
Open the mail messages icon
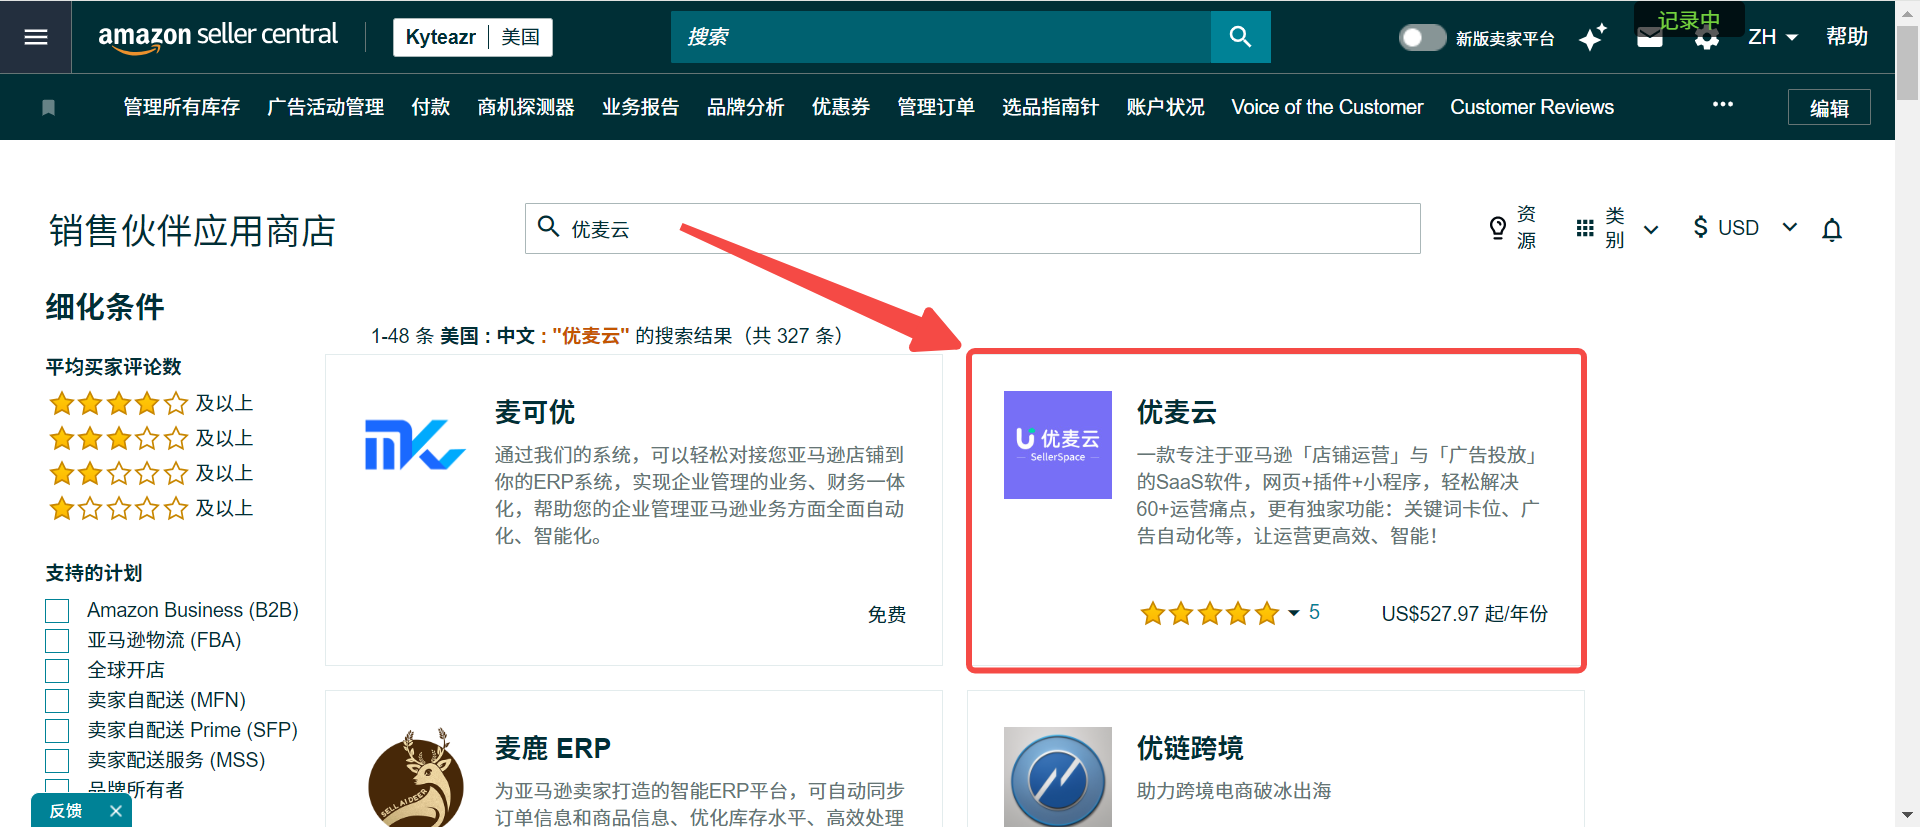pos(1650,40)
